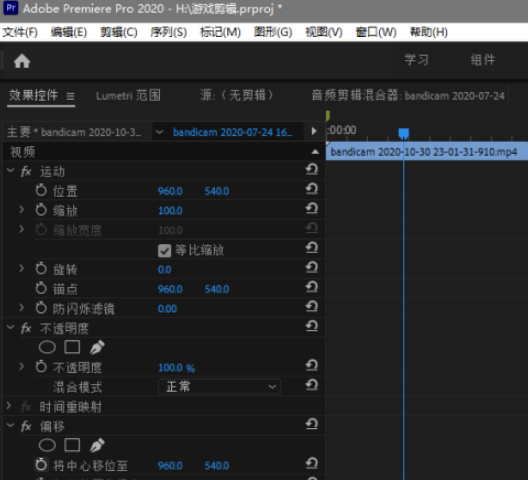Image resolution: width=528 pixels, height=480 pixels.
Task: Create ellipse mask under 不透明度
Action: pos(47,347)
